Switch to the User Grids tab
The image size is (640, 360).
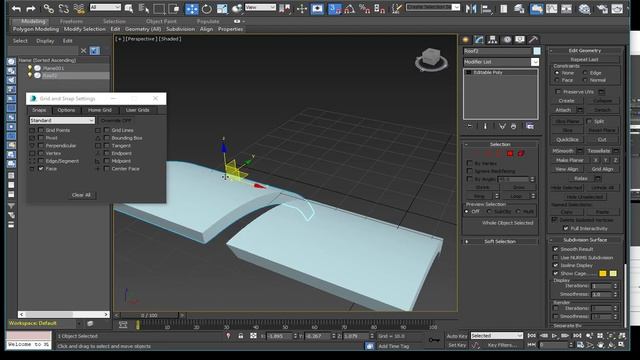click(x=138, y=110)
